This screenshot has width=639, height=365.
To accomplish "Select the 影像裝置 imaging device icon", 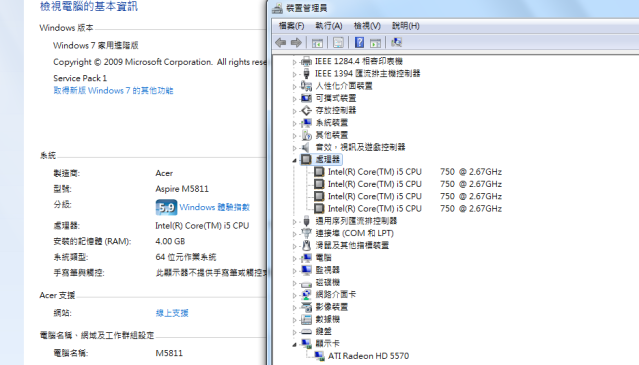I will [x=306, y=307].
